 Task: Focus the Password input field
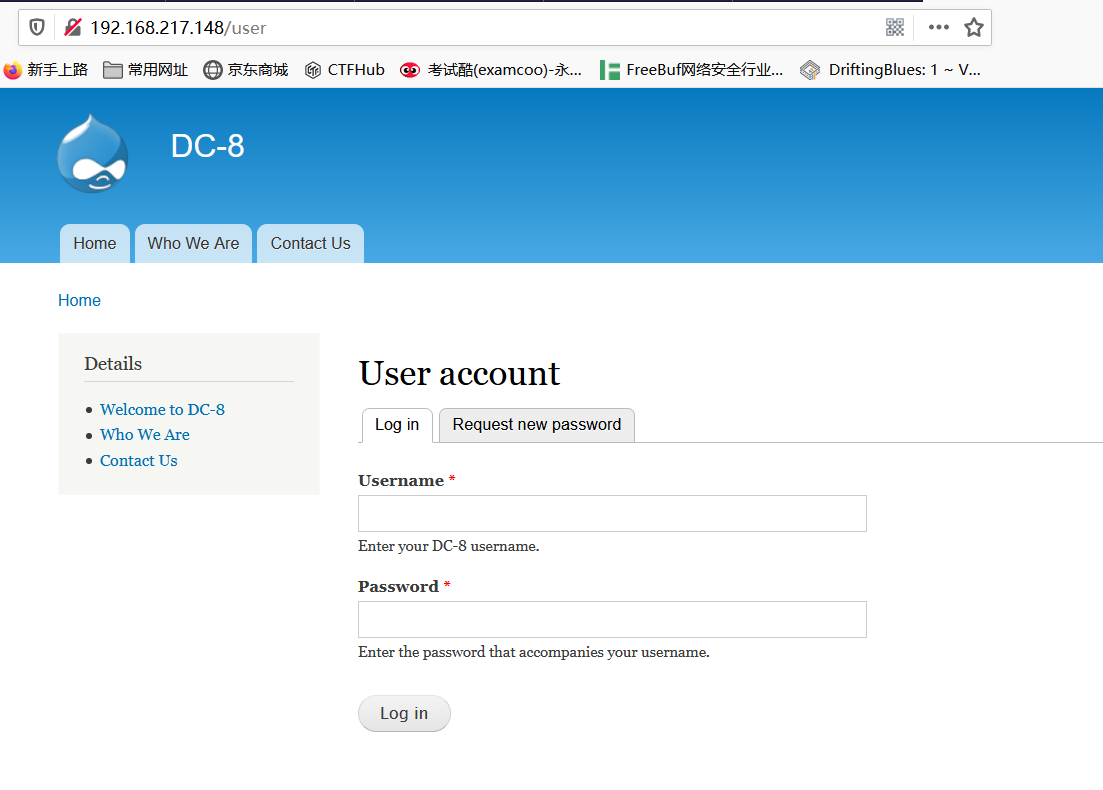(x=612, y=619)
